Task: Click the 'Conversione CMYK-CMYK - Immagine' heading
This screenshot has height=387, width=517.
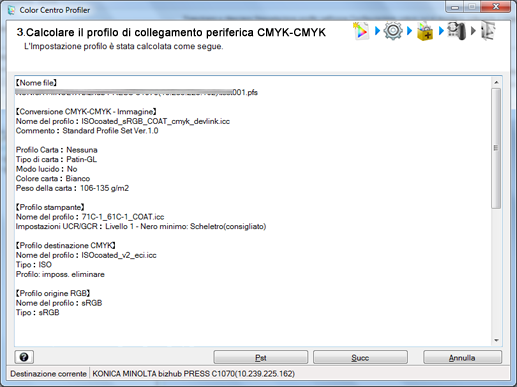Action: point(86,111)
